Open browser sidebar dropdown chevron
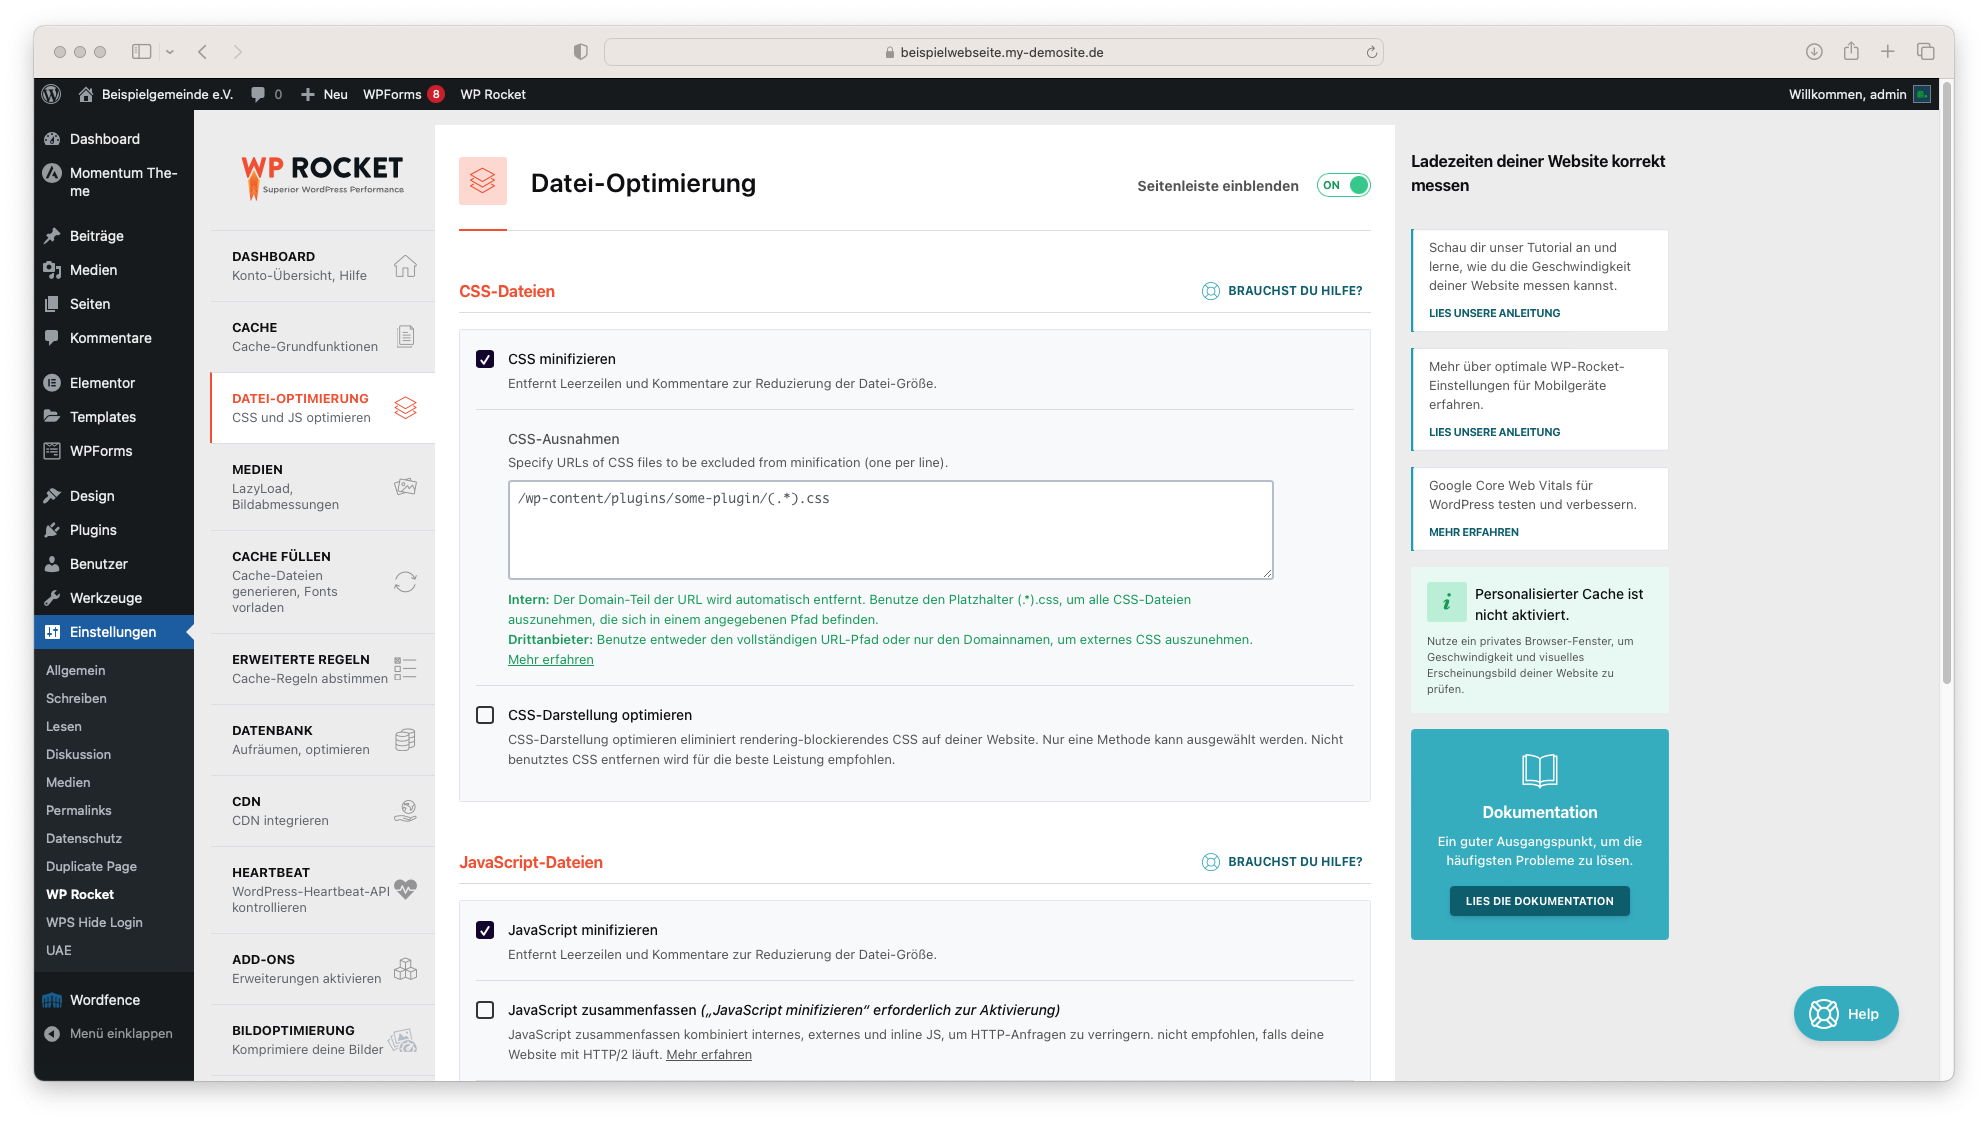 point(170,52)
